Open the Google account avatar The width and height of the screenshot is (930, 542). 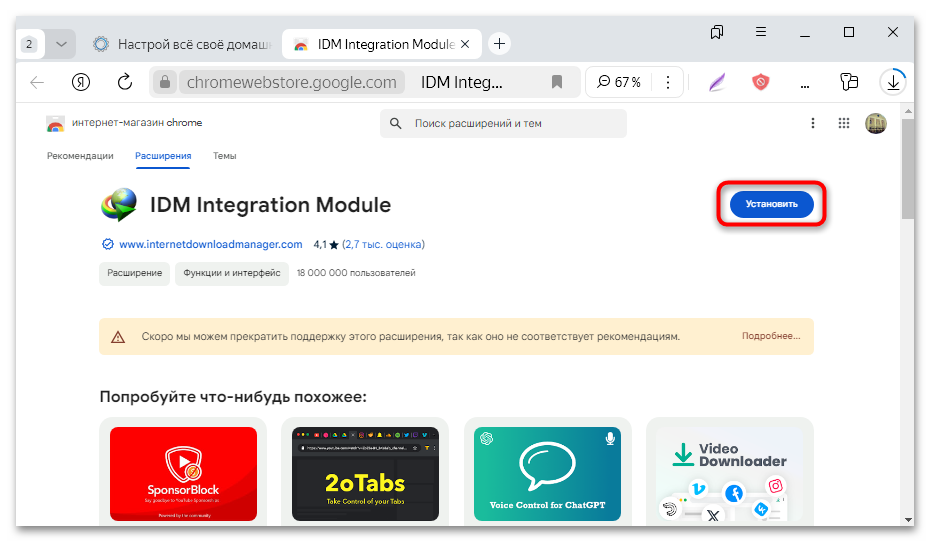coord(875,123)
